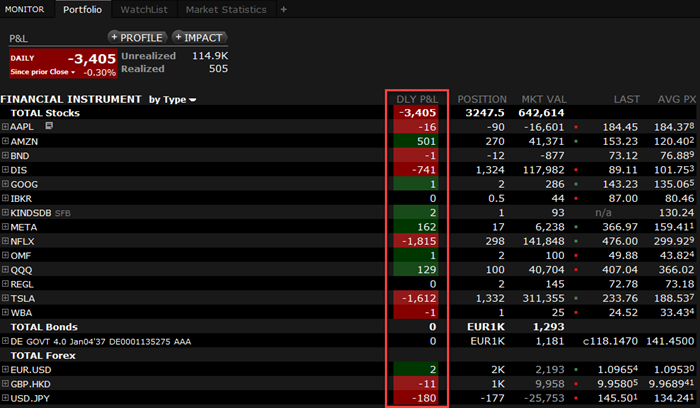Expand the QQQ row plus icon
The width and height of the screenshot is (700, 408).
click(x=5, y=270)
